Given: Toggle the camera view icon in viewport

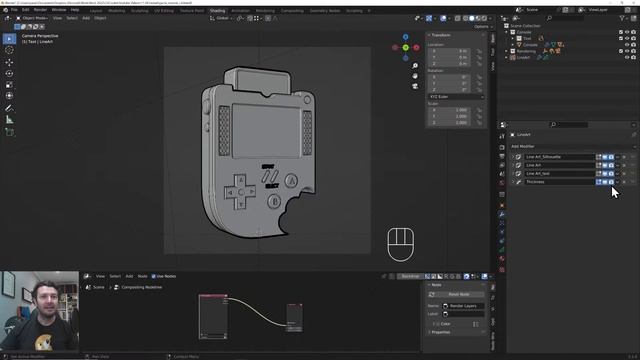Looking at the screenshot, I should point(415,87).
